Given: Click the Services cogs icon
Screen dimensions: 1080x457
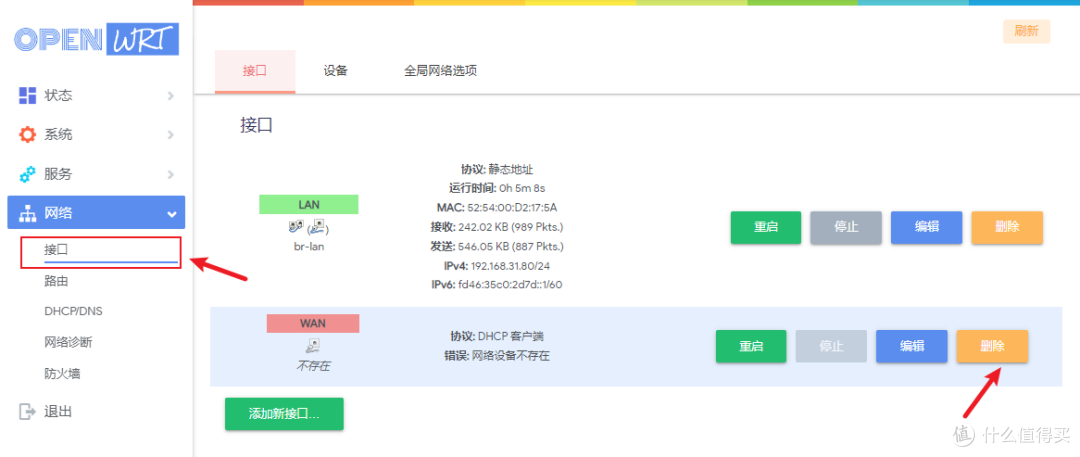Looking at the screenshot, I should [27, 174].
